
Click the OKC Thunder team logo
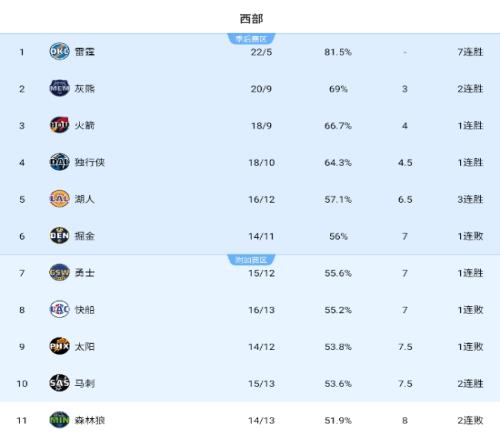click(x=59, y=51)
